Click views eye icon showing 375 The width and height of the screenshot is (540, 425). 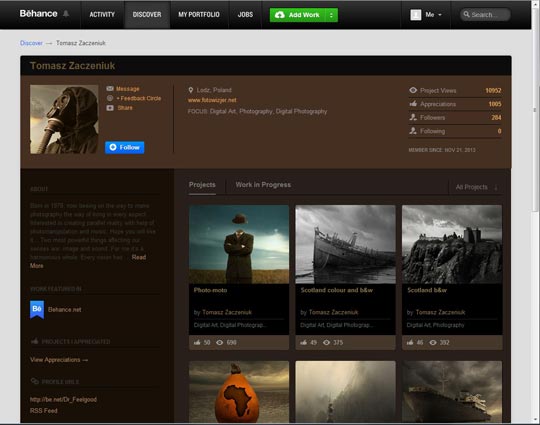tap(326, 342)
